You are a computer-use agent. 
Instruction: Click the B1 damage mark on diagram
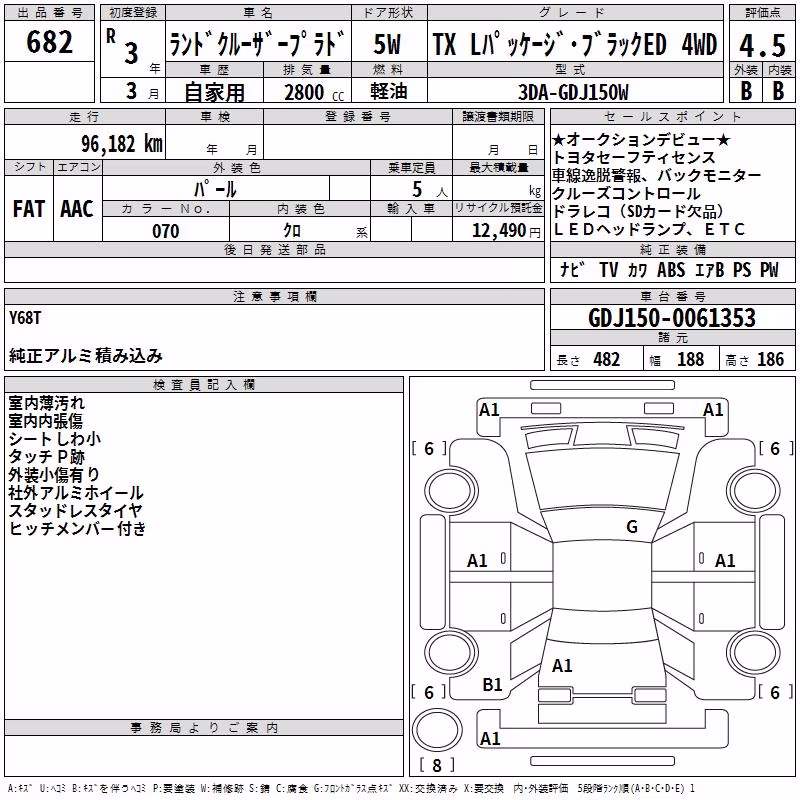pos(492,684)
